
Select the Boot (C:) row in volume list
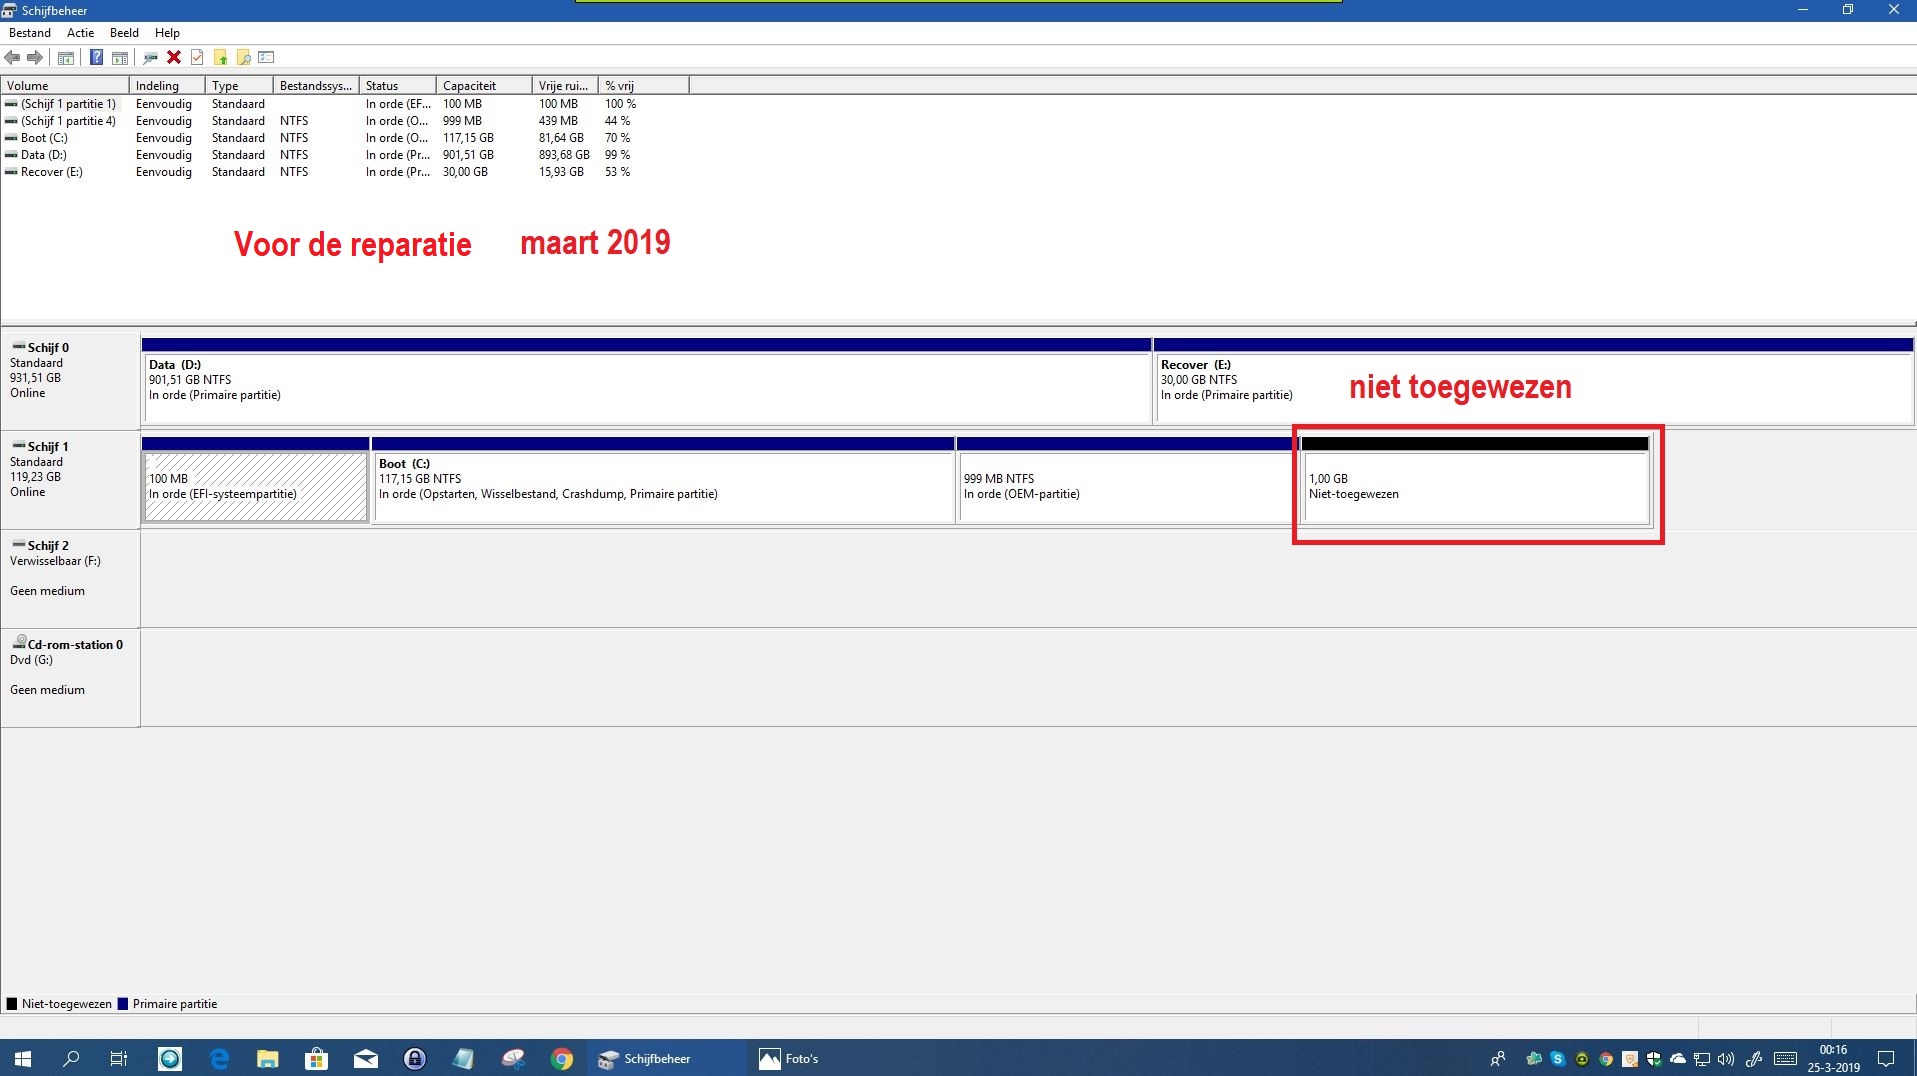coord(44,138)
